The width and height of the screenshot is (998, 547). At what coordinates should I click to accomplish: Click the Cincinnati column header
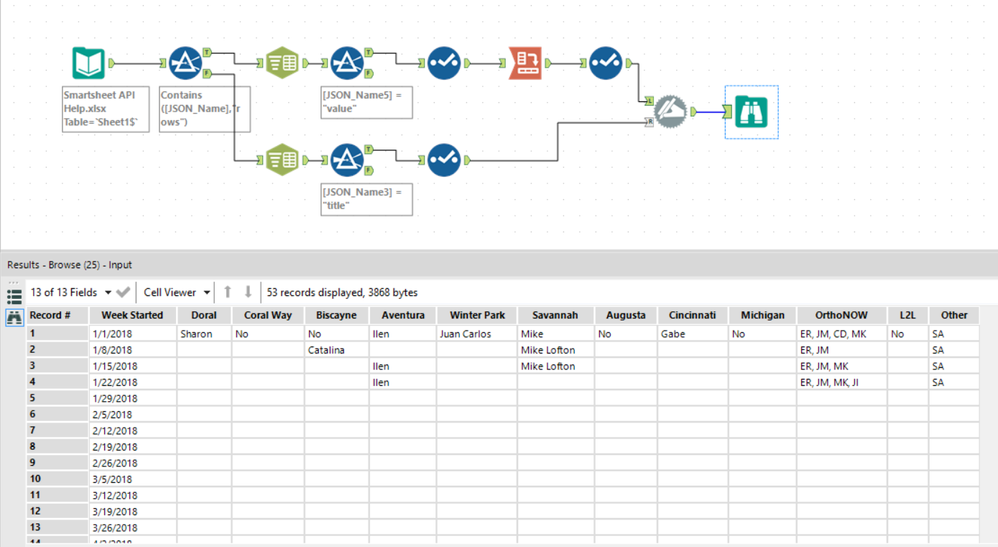tap(692, 315)
